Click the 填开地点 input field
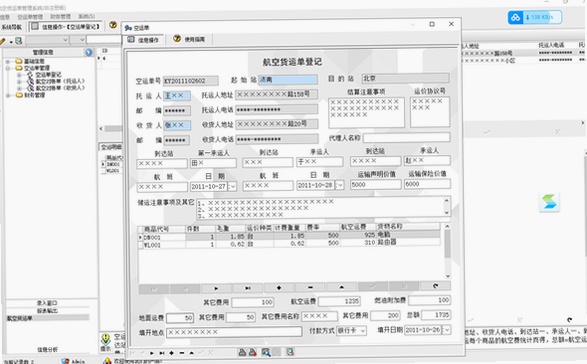587x364 pixels. [234, 332]
